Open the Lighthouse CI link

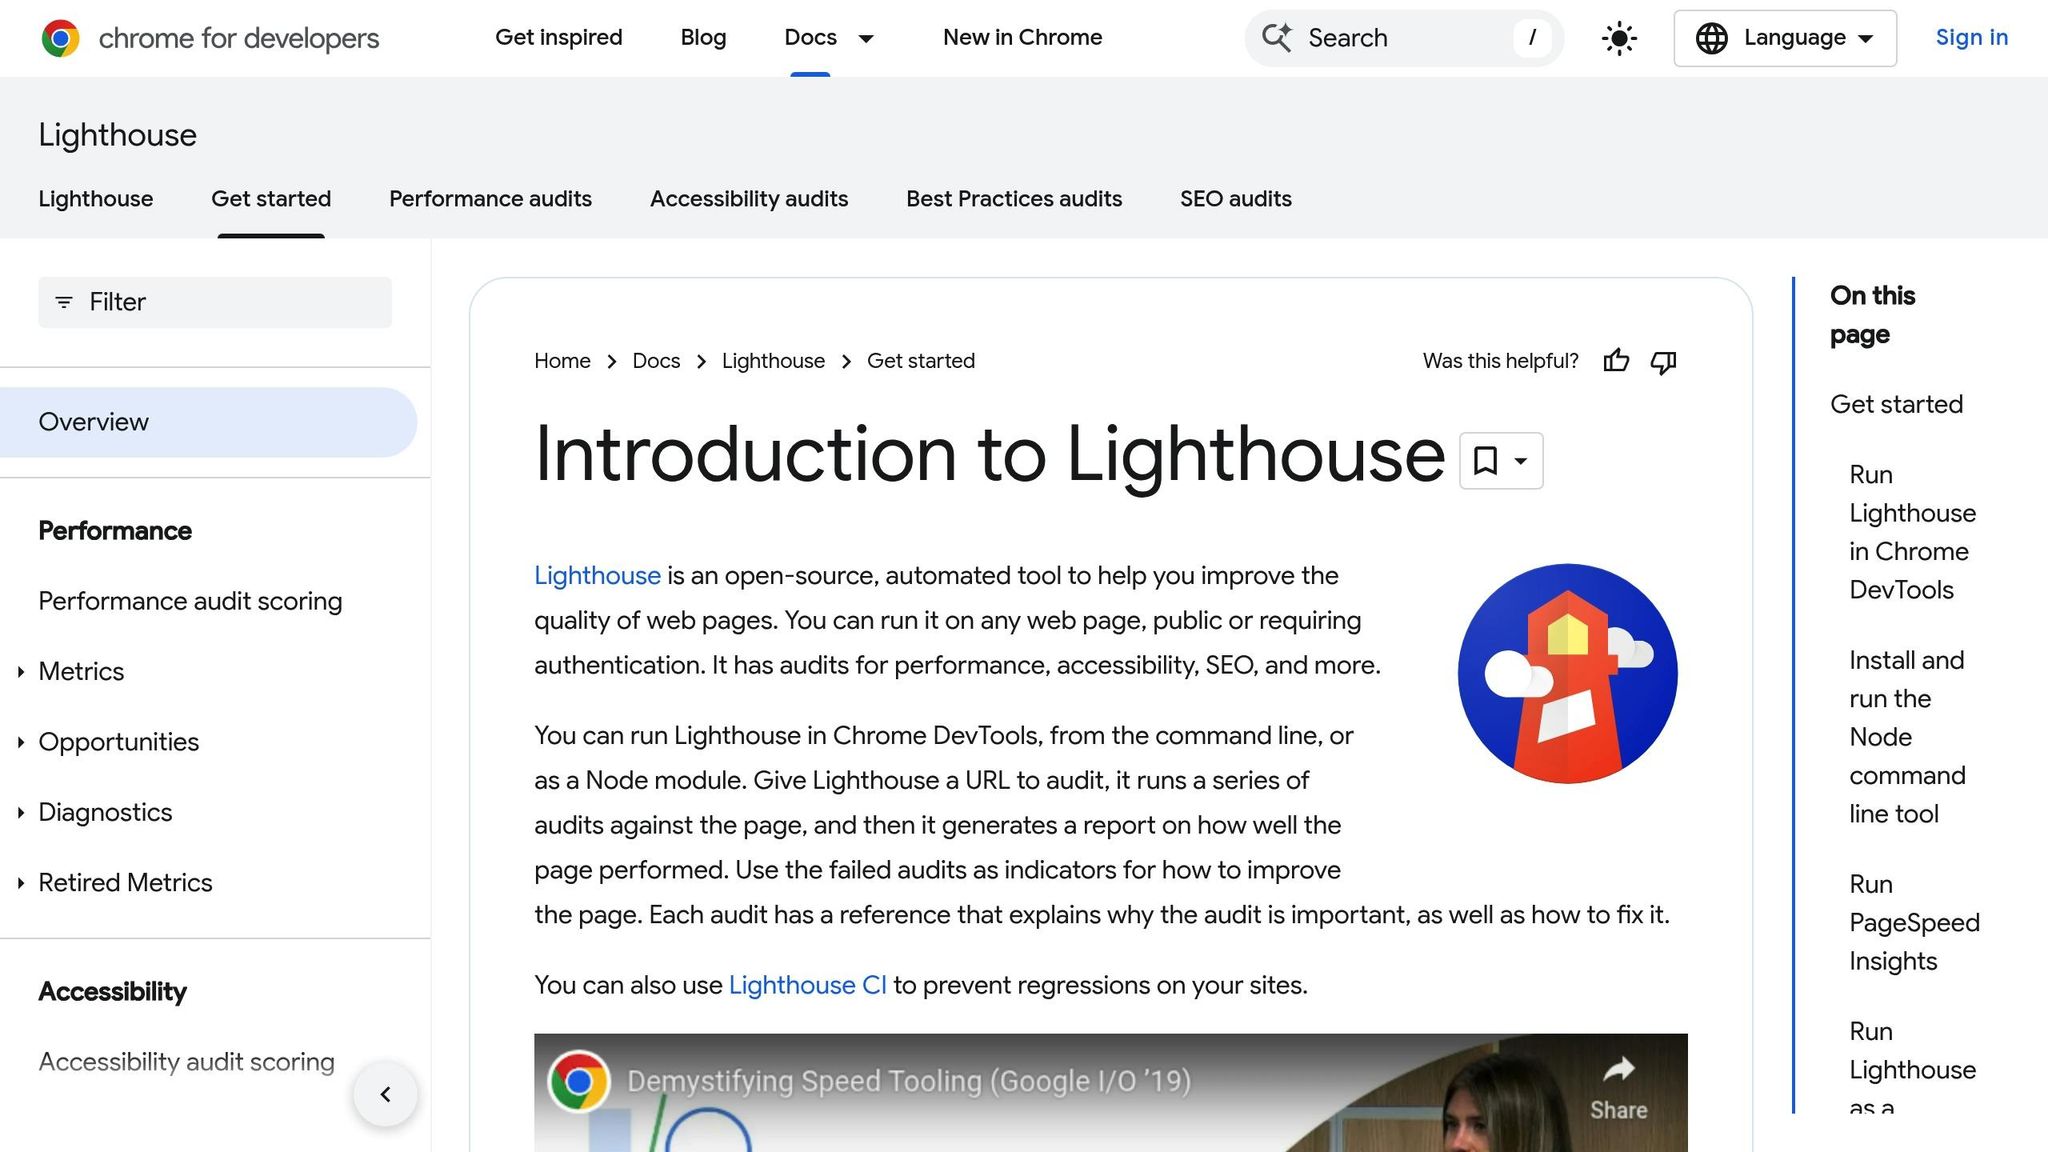tap(807, 985)
